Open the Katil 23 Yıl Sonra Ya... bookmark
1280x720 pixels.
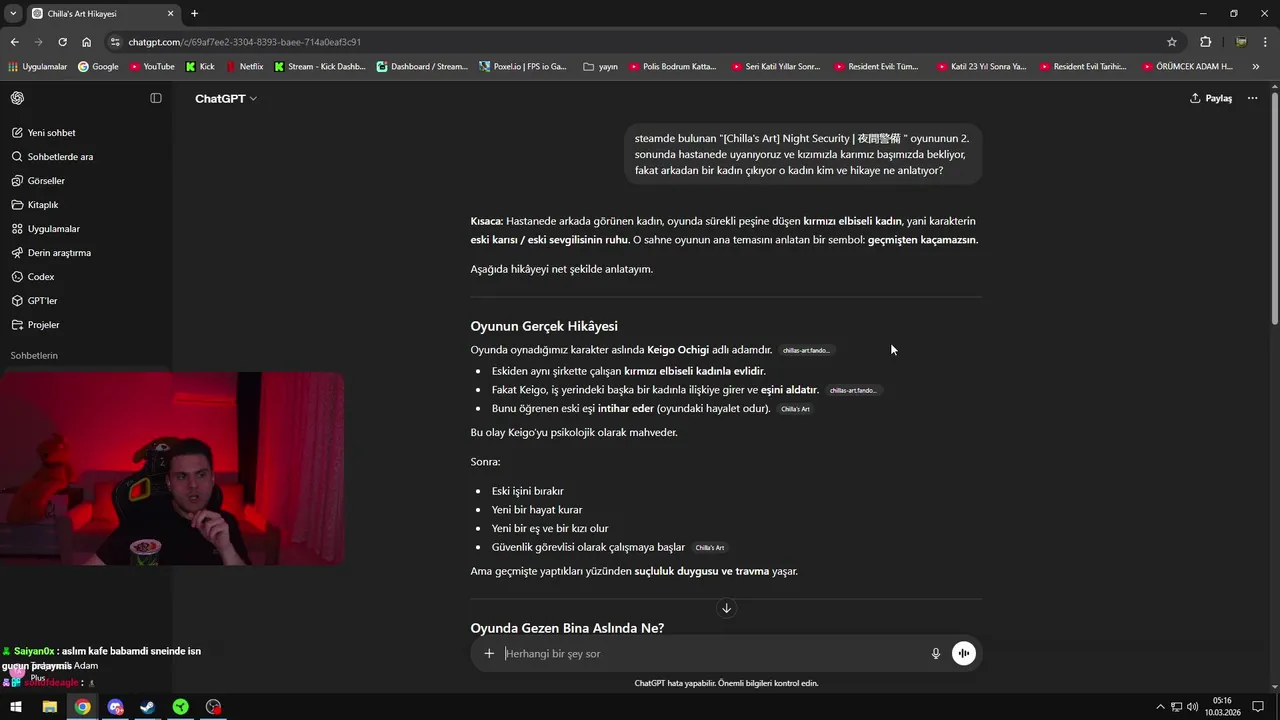981,67
